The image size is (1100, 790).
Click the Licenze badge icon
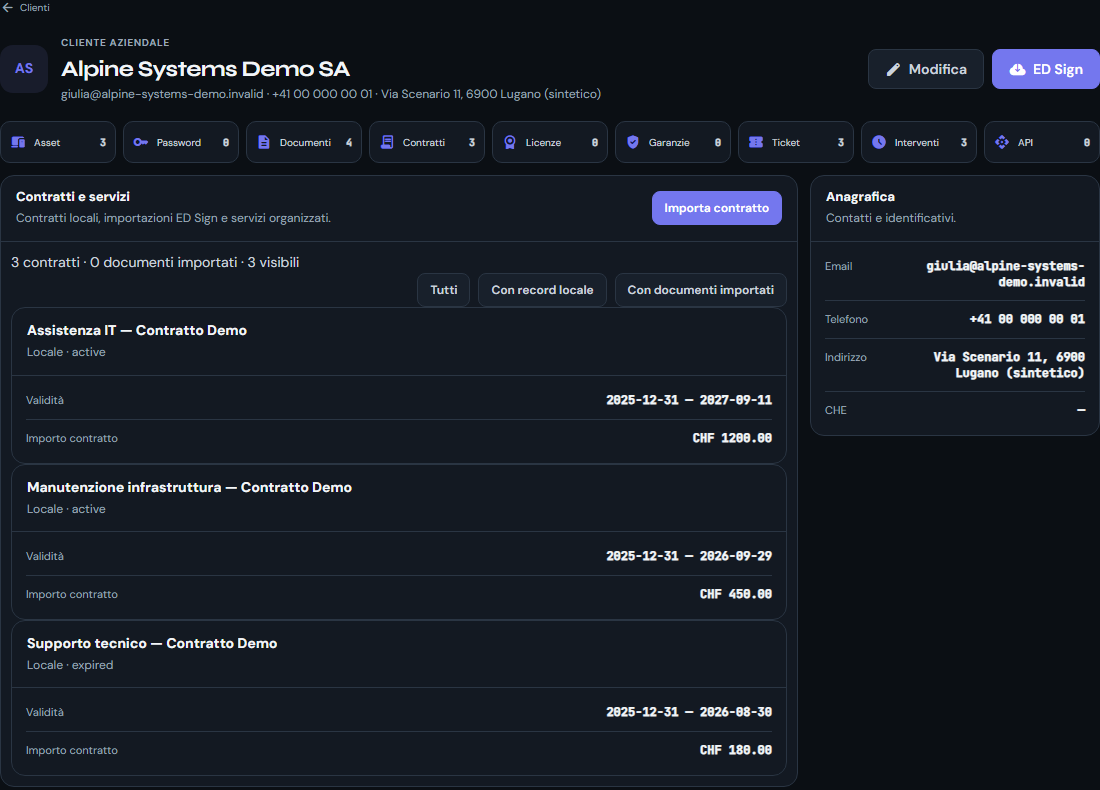point(510,142)
